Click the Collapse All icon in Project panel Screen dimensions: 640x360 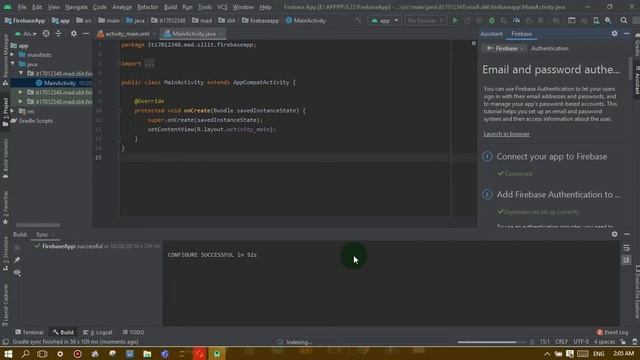(58, 33)
